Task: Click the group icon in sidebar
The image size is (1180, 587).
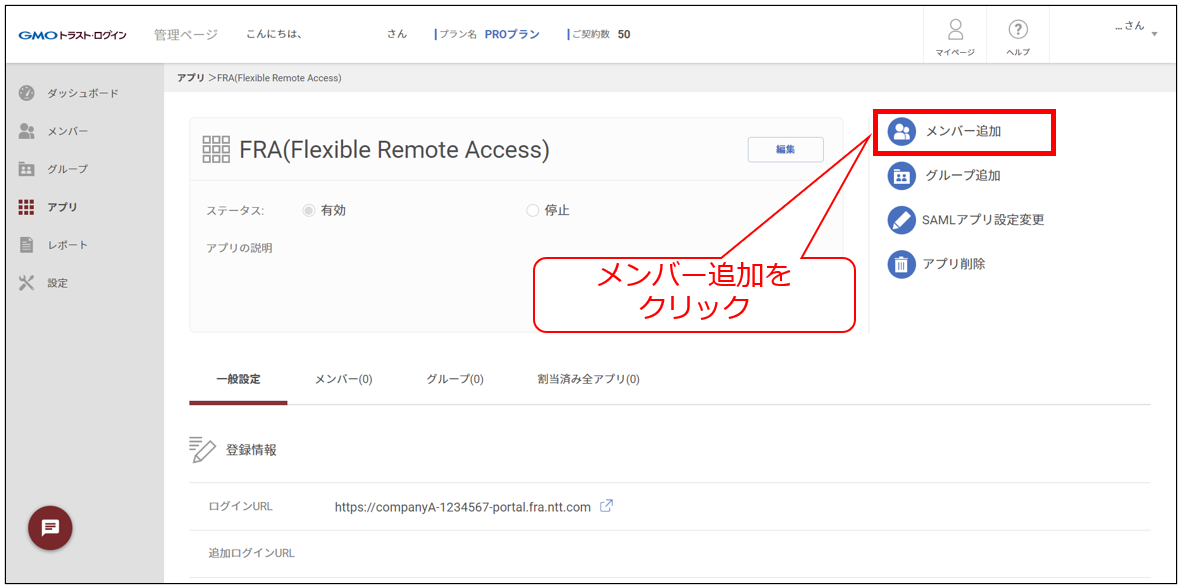Action: pyautogui.click(x=26, y=169)
